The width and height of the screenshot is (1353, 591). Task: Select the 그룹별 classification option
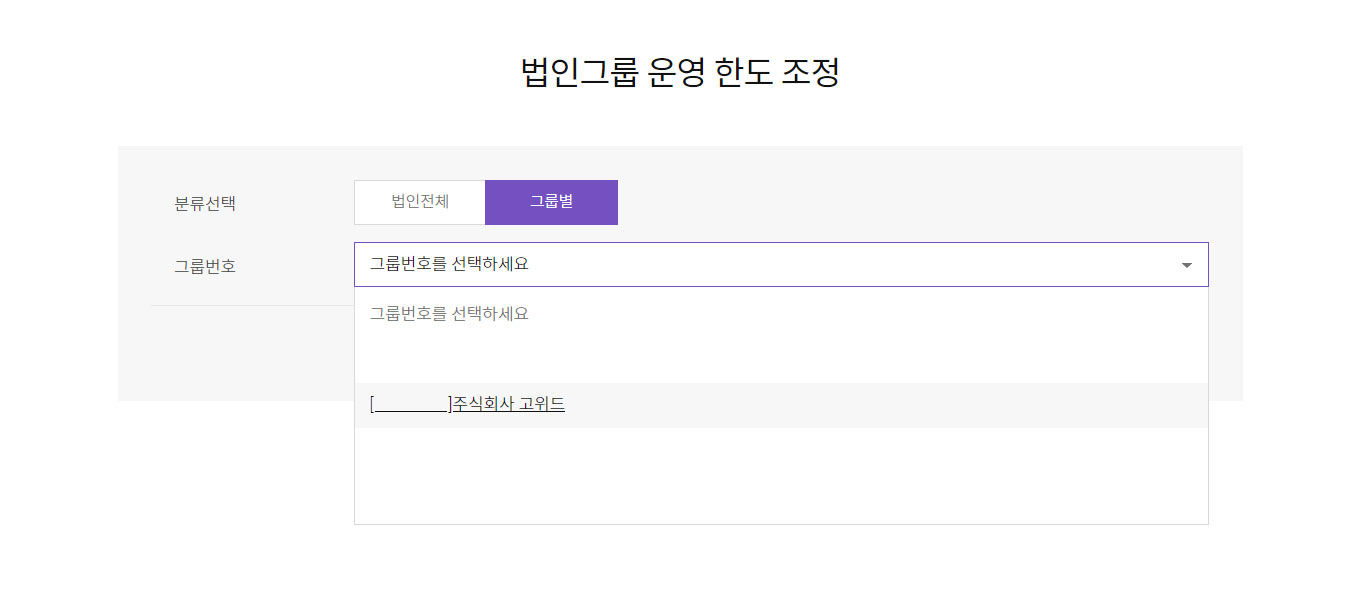click(551, 202)
